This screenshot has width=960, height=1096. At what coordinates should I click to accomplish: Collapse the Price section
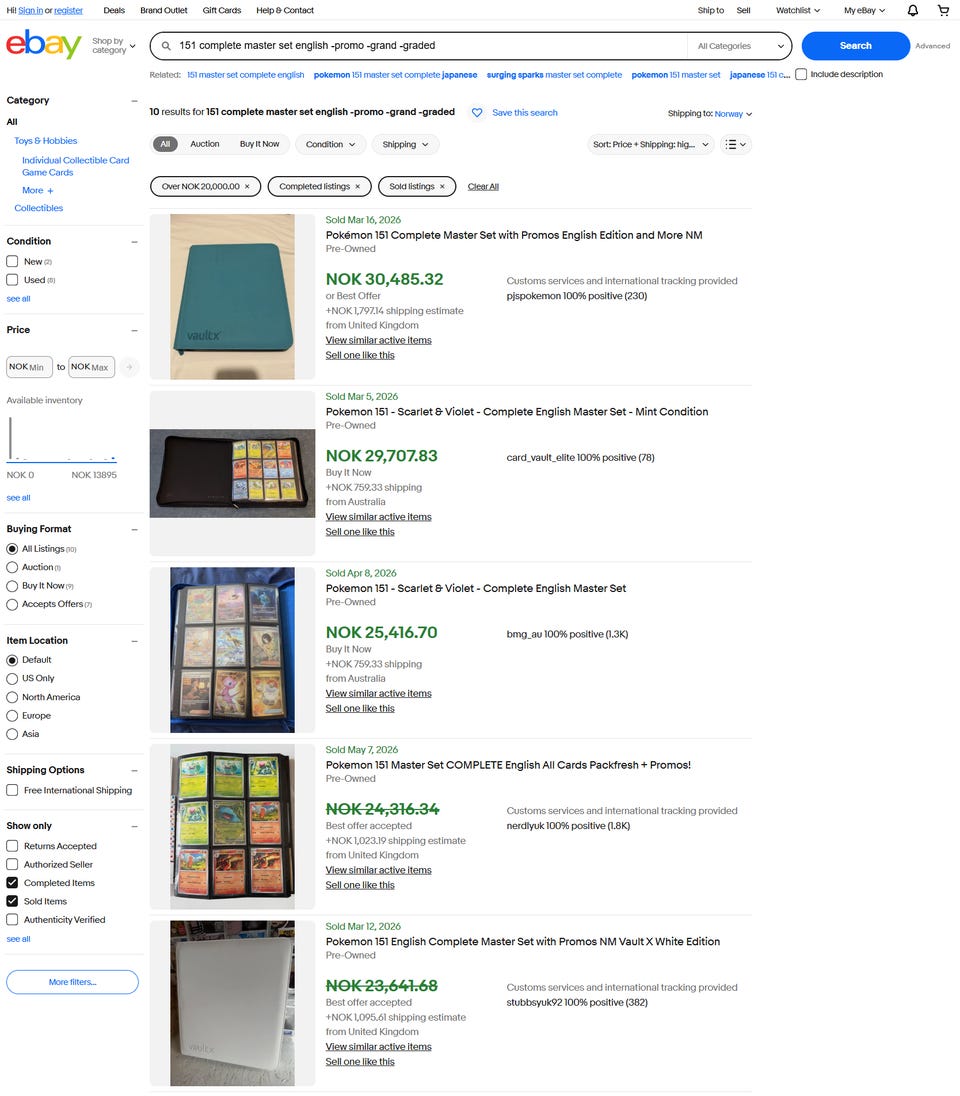coord(134,331)
